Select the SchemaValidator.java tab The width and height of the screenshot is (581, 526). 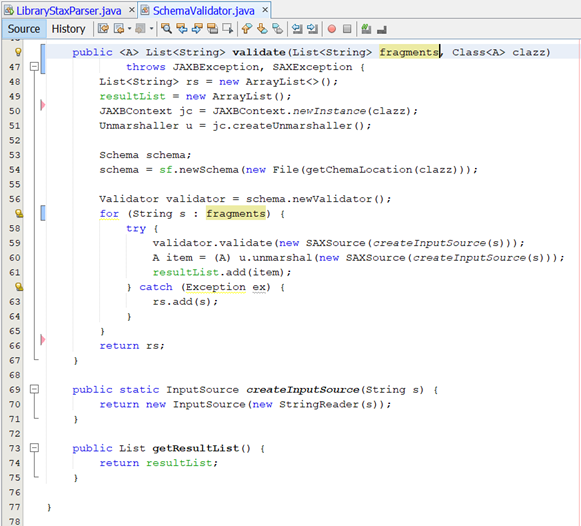click(x=203, y=11)
